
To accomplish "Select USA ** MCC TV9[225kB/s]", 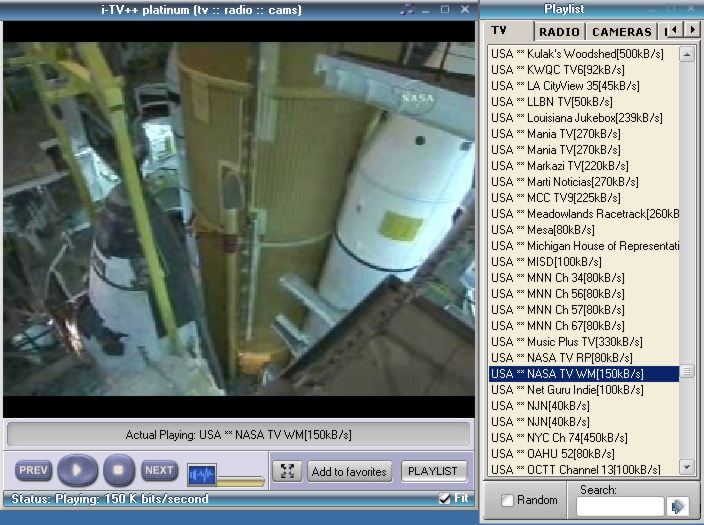I will [584, 198].
